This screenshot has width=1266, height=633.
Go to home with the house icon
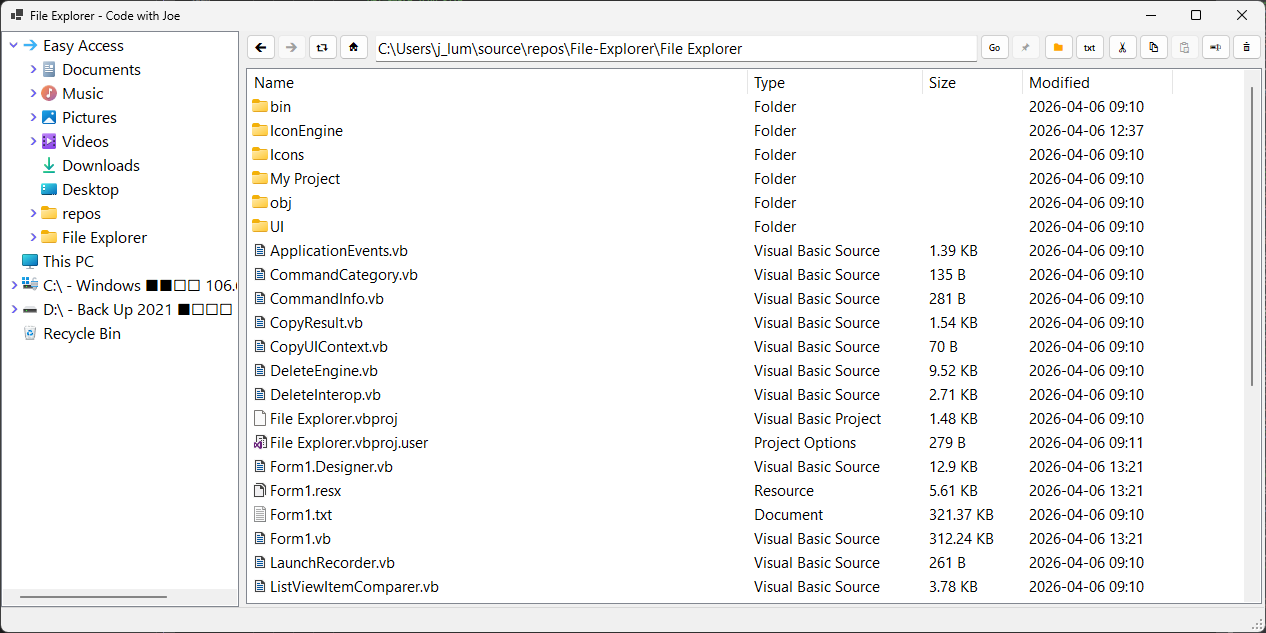coord(354,47)
